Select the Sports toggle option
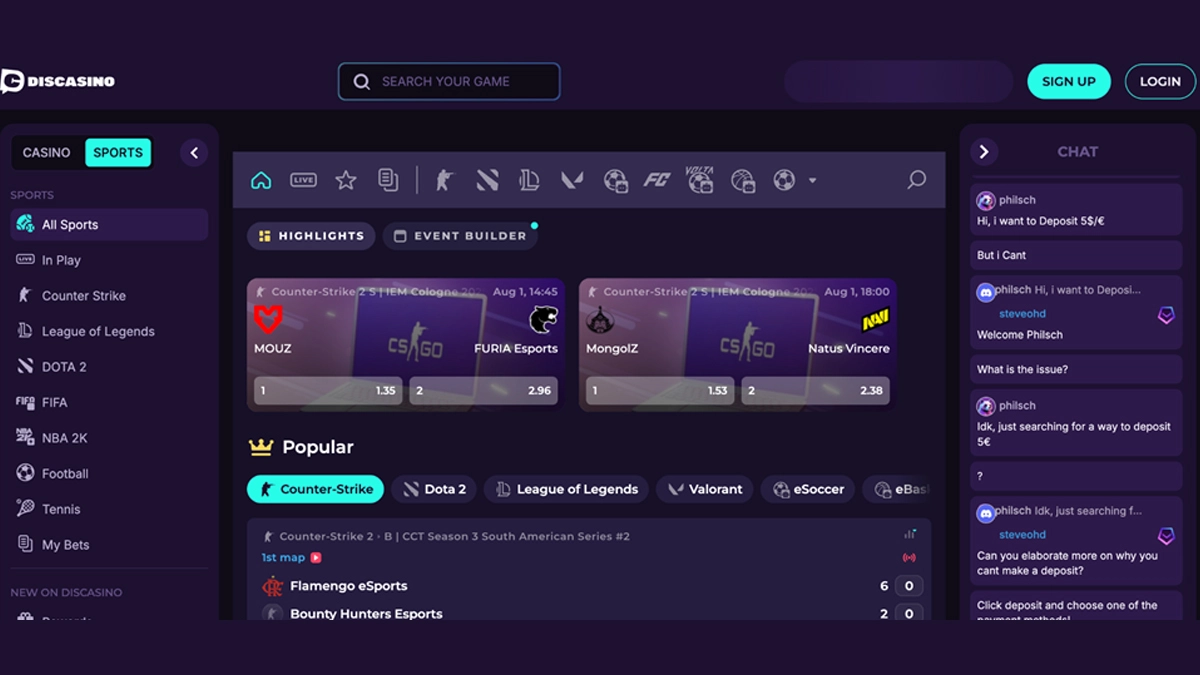1200x675 pixels. click(x=118, y=153)
